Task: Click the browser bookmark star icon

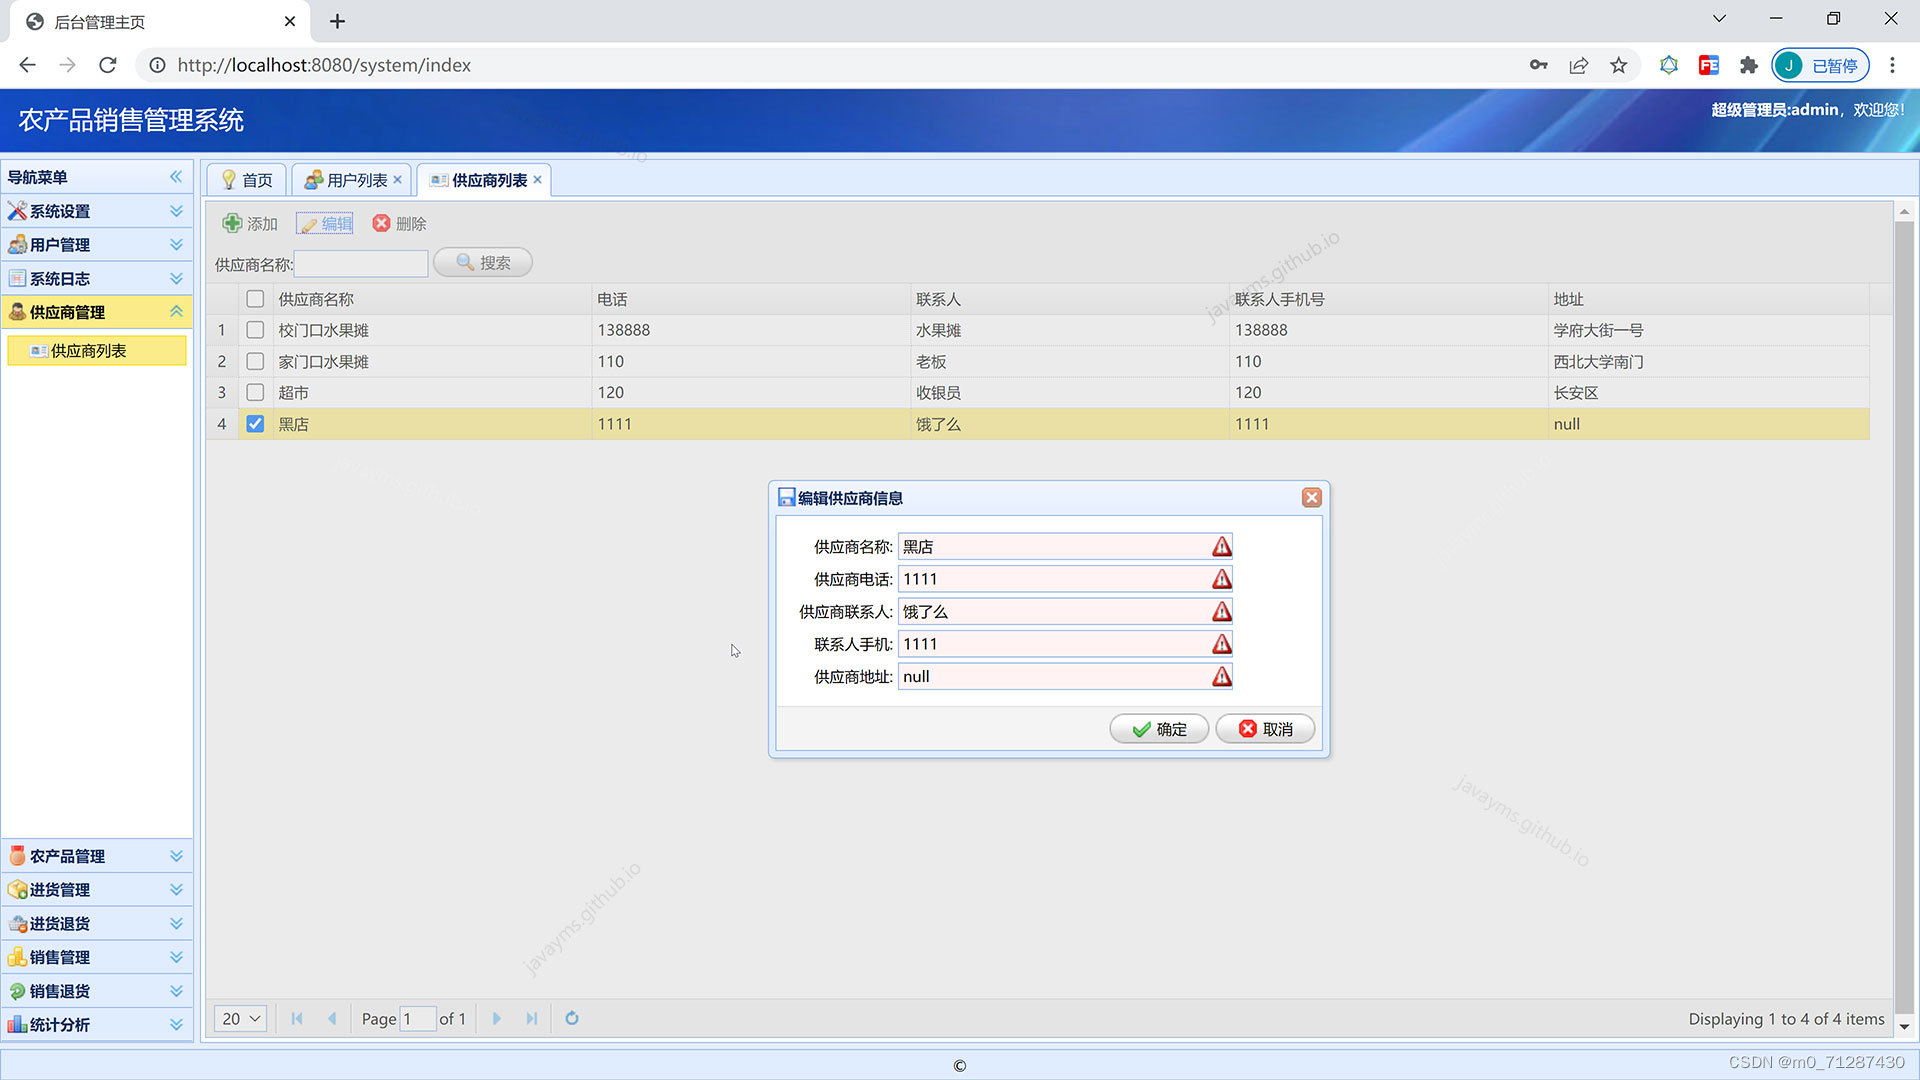Action: pyautogui.click(x=1618, y=65)
